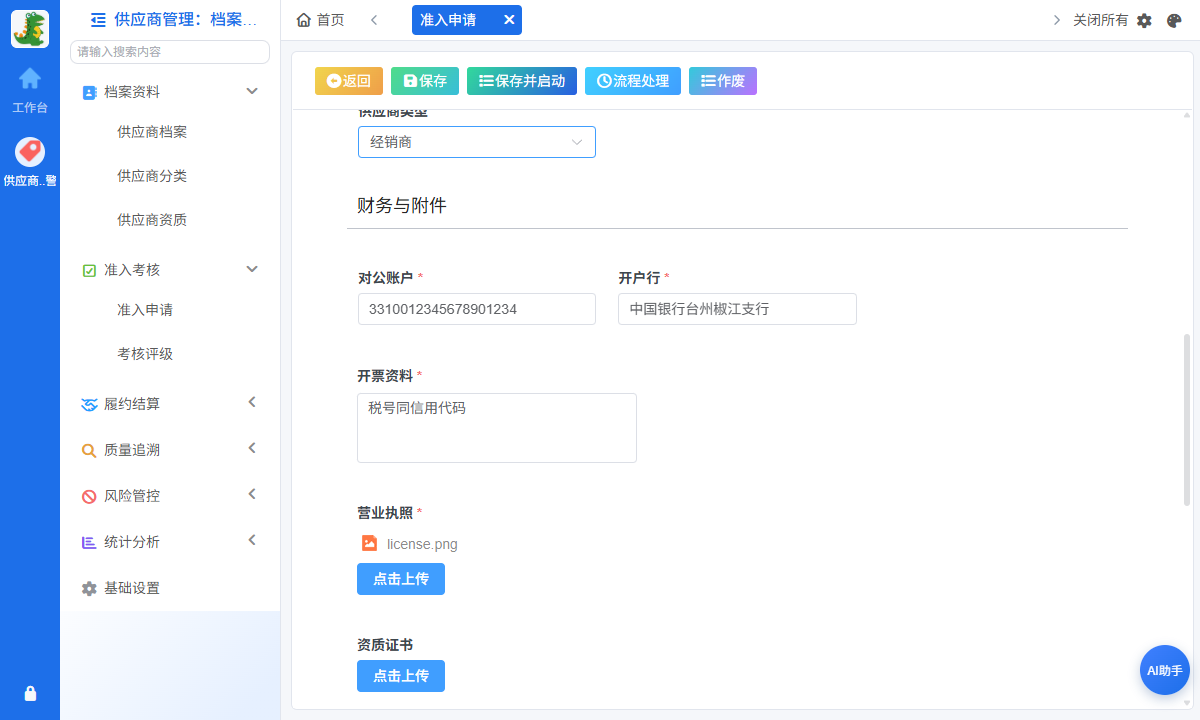This screenshot has width=1200, height=720.
Task: Open the AI助手 floating button
Action: pyautogui.click(x=1165, y=670)
